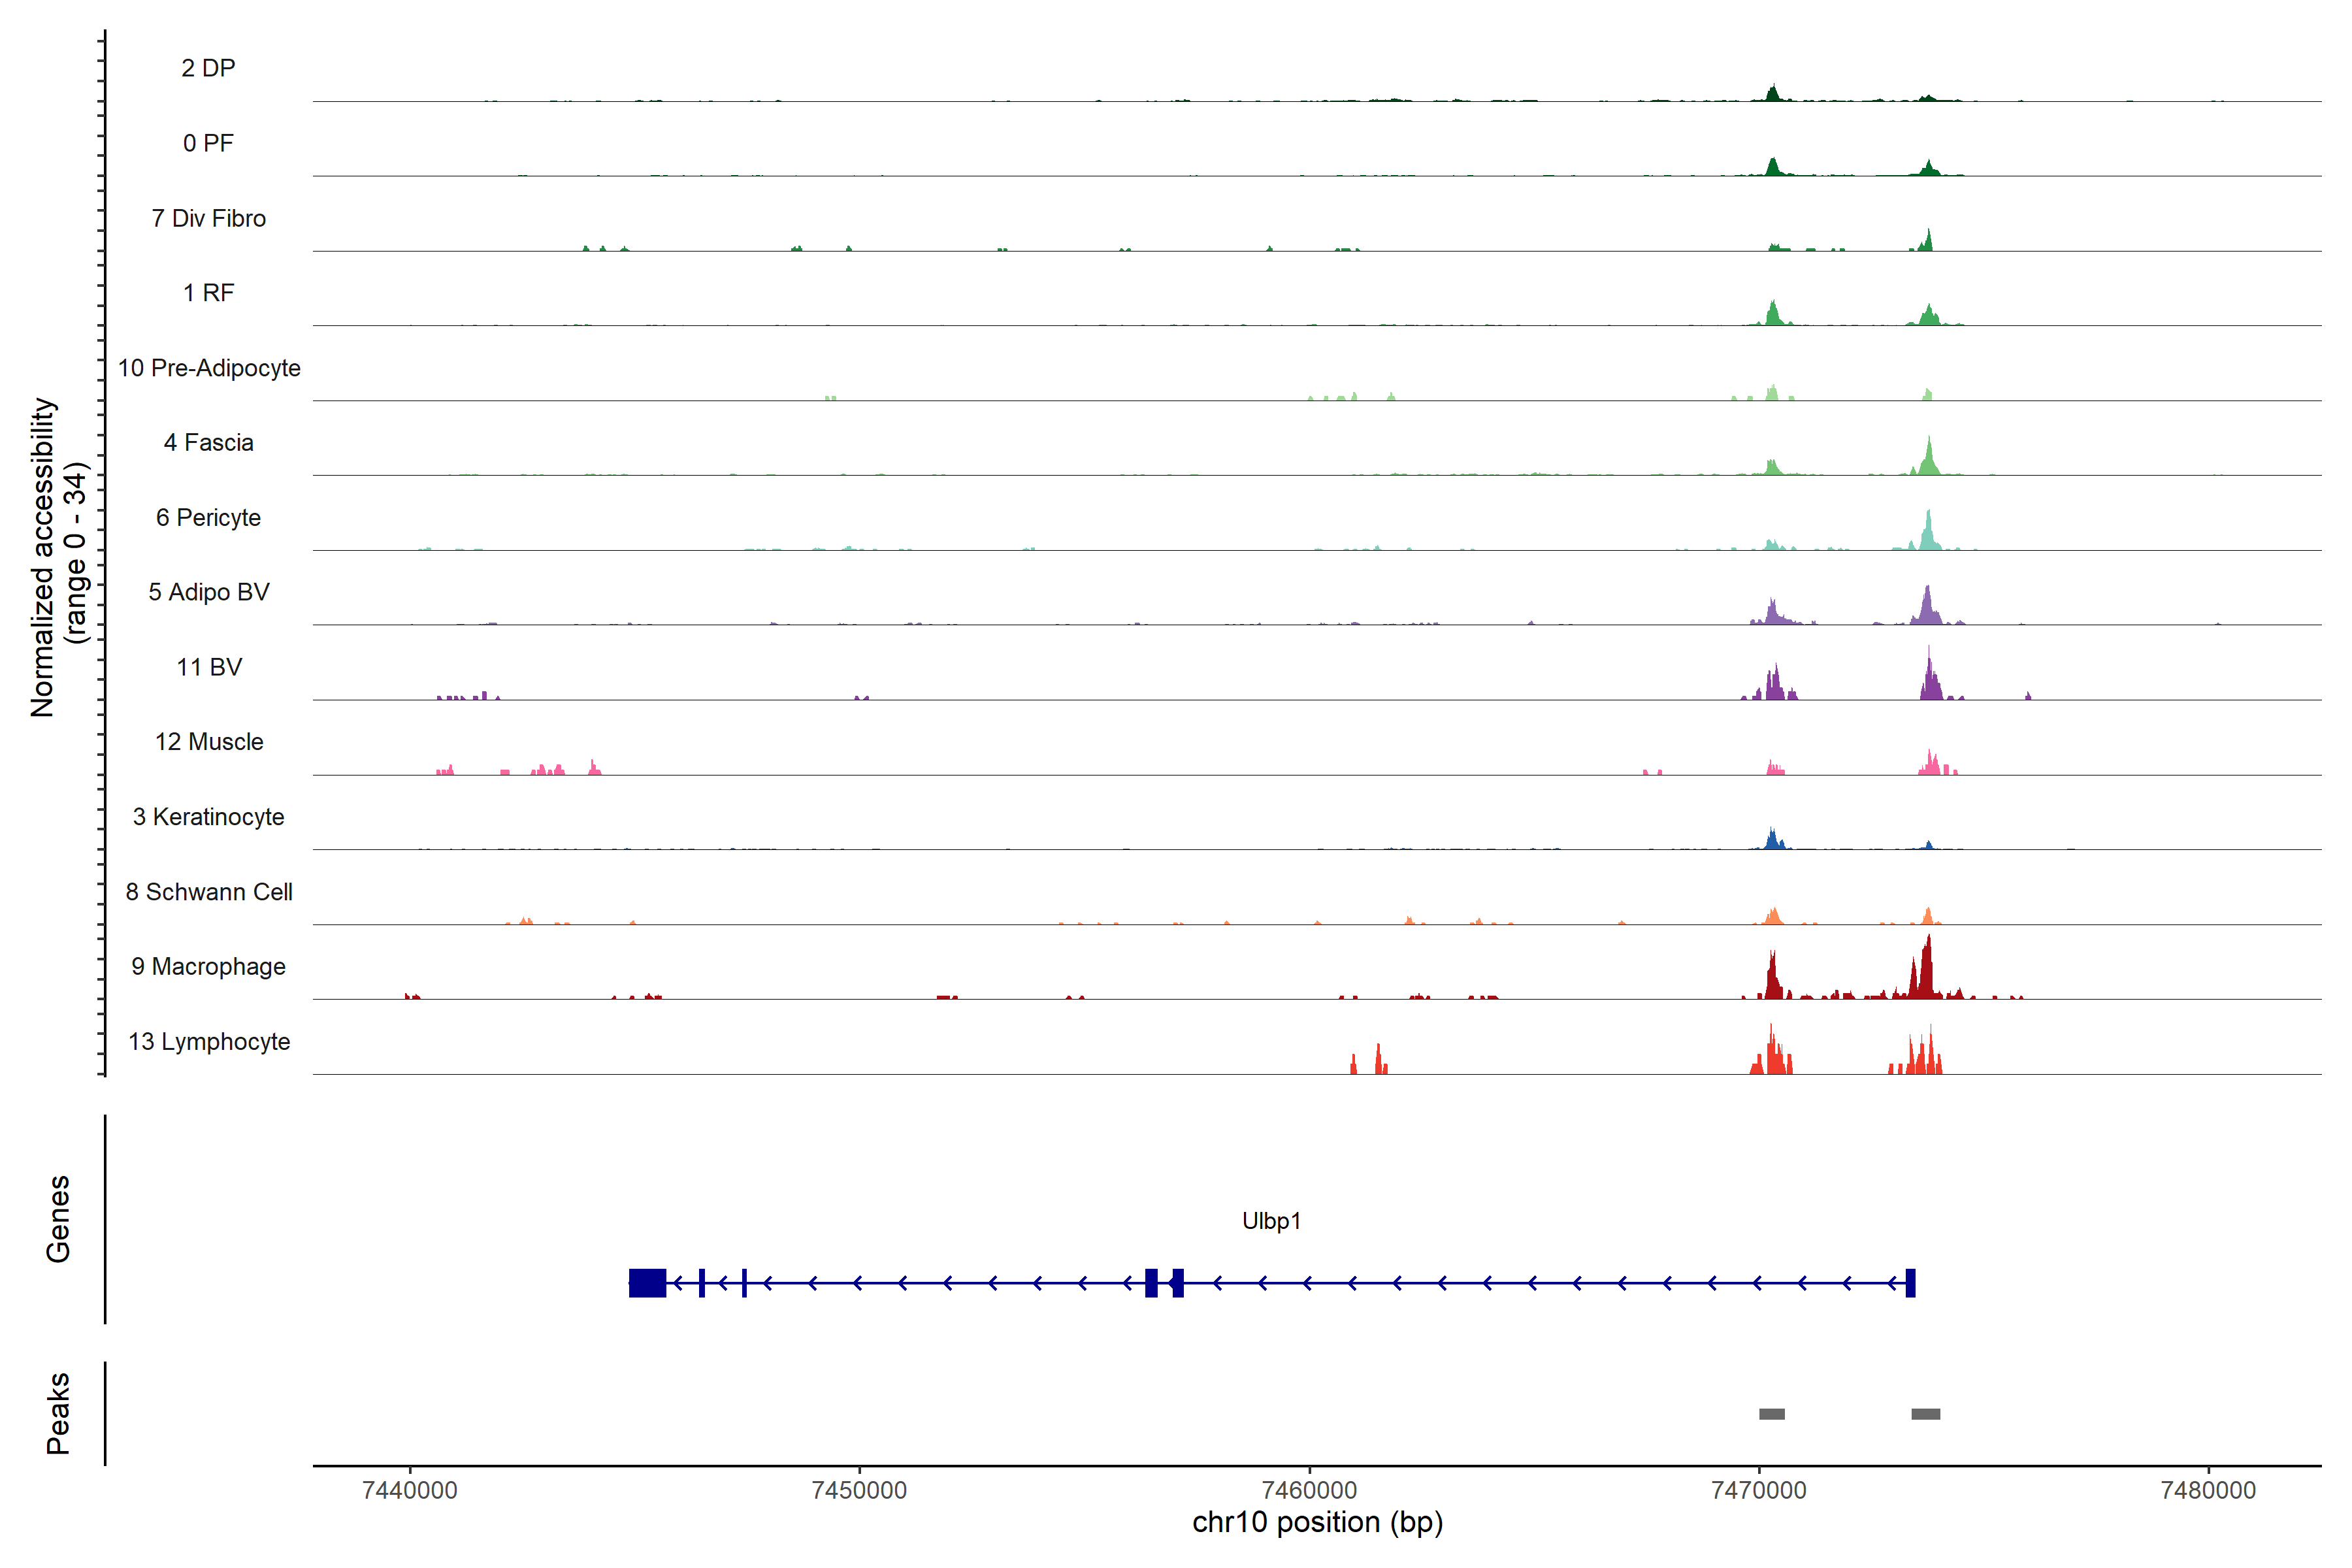Click the right gray peak bar

click(1926, 1414)
